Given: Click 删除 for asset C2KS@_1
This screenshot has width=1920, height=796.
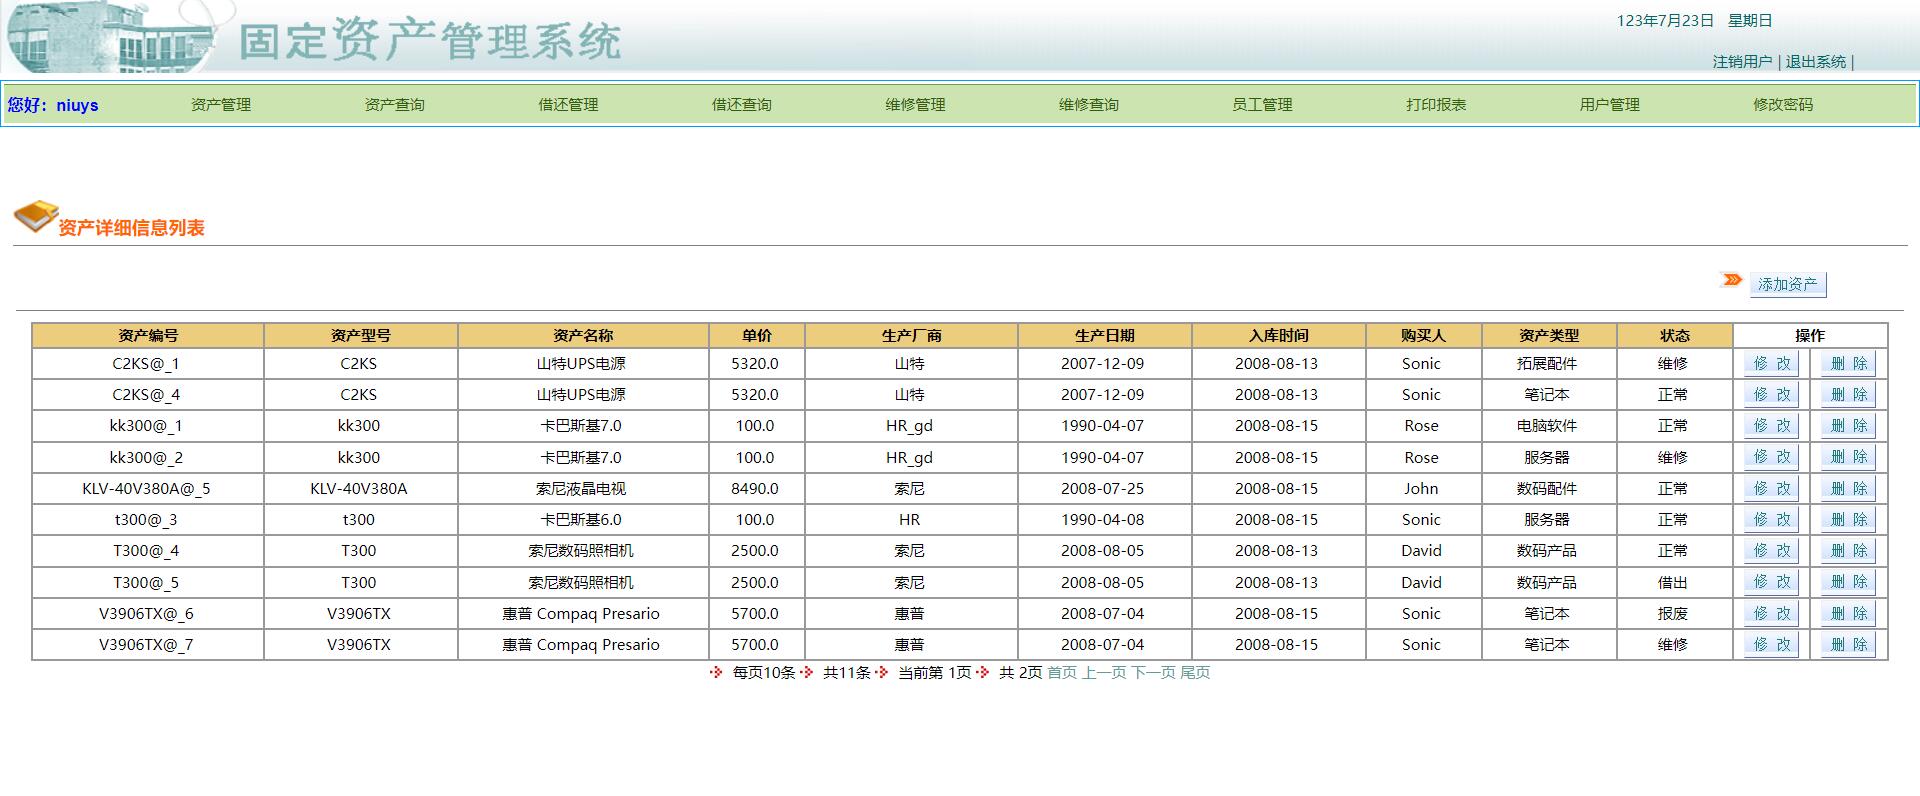Looking at the screenshot, I should (1848, 364).
